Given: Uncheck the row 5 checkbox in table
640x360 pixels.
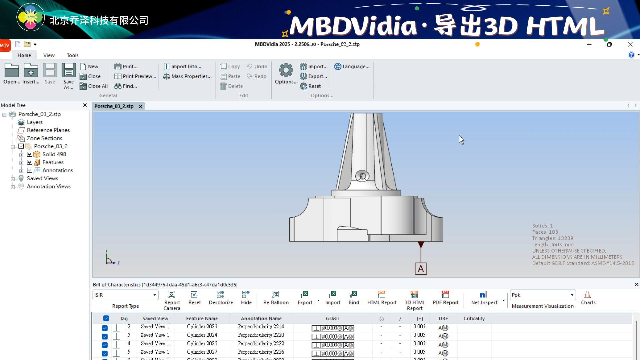Looking at the screenshot, I should pos(105,353).
